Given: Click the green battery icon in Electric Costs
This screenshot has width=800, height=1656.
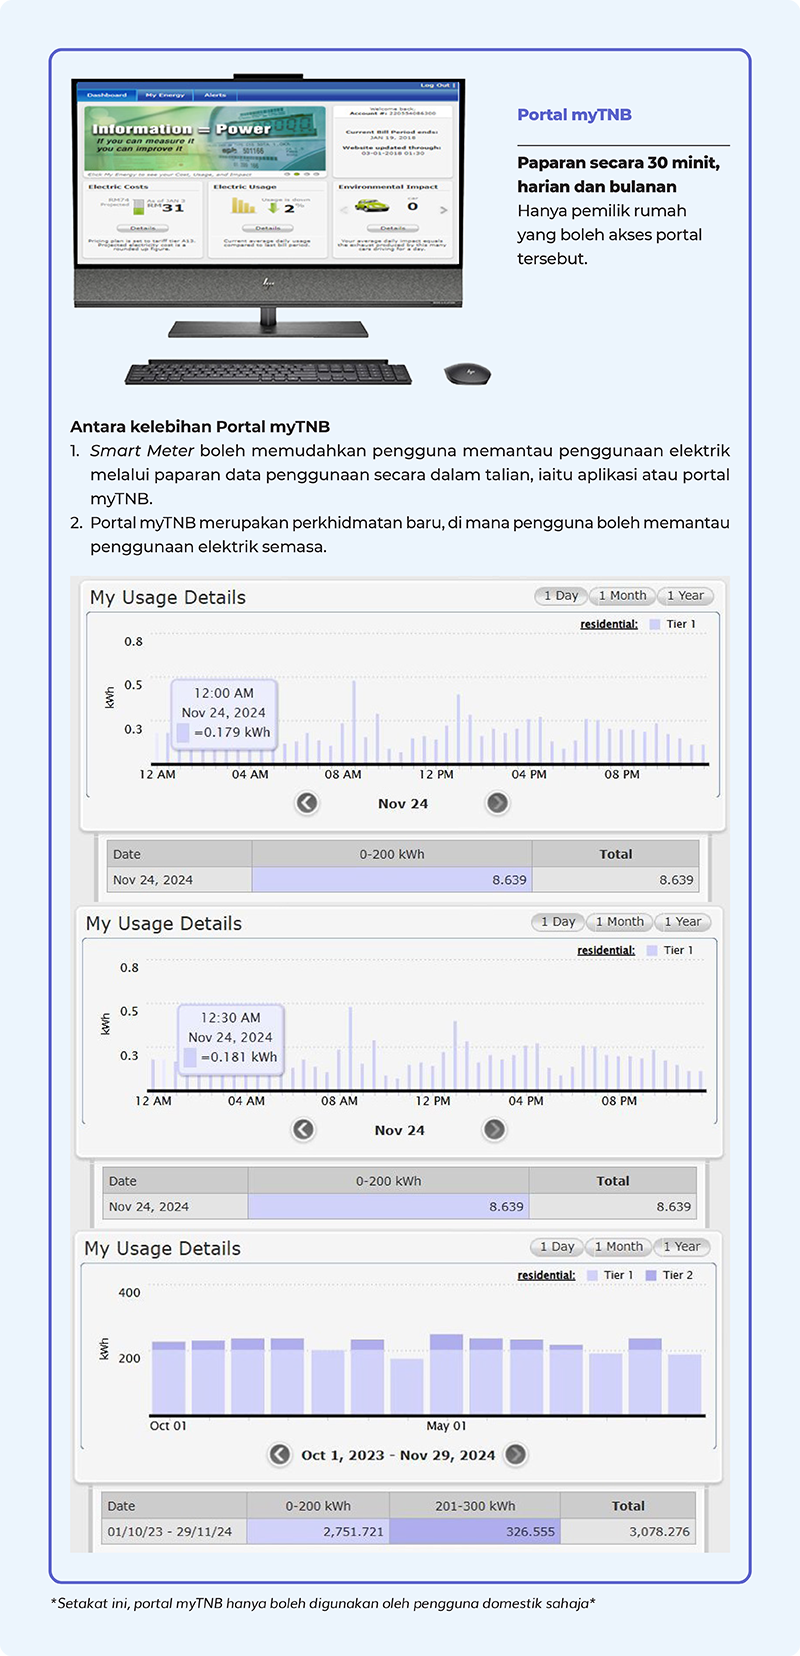Looking at the screenshot, I should [138, 207].
